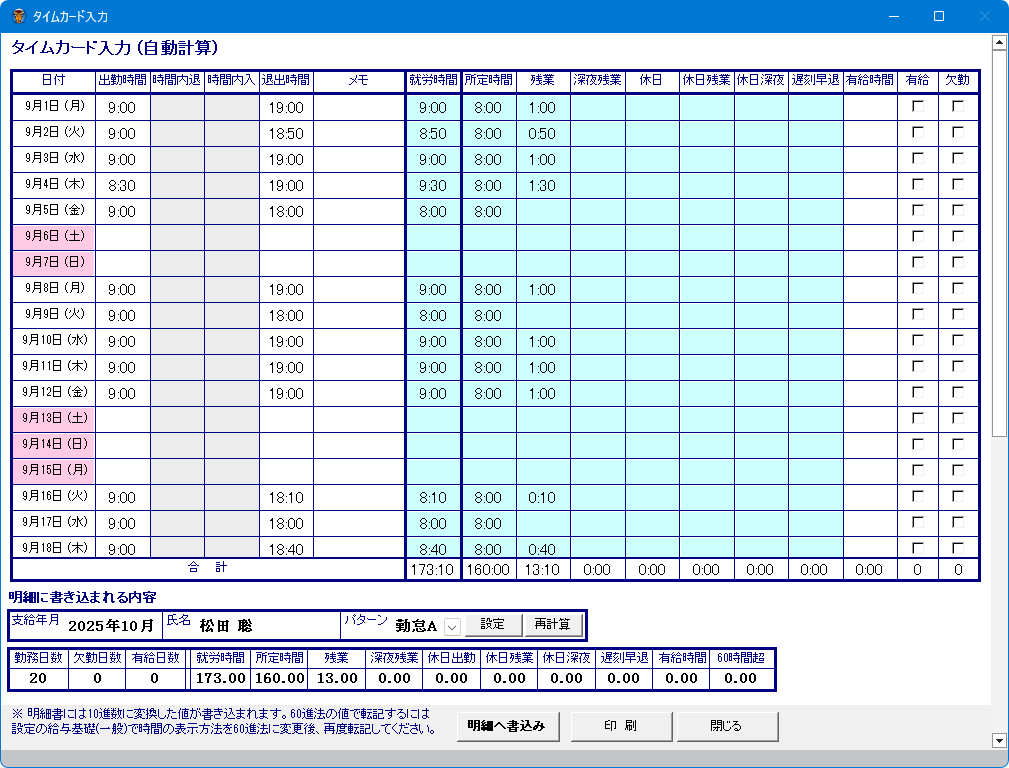Click empty 出勤時間 cell for 9月13日
Image resolution: width=1009 pixels, height=768 pixels.
coord(122,419)
